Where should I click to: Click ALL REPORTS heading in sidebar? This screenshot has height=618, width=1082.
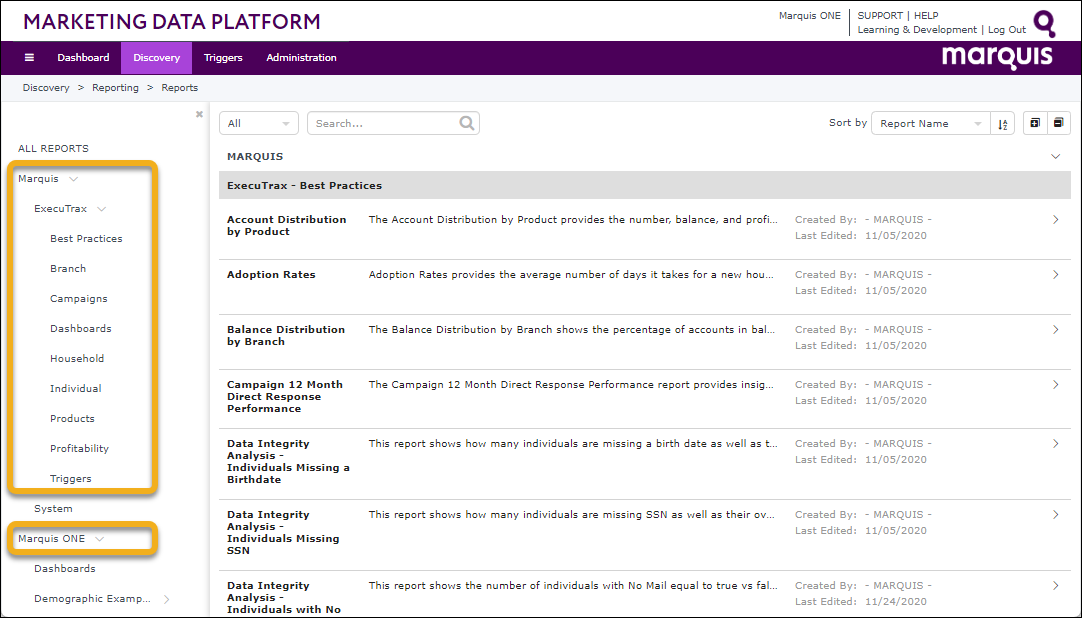54,148
